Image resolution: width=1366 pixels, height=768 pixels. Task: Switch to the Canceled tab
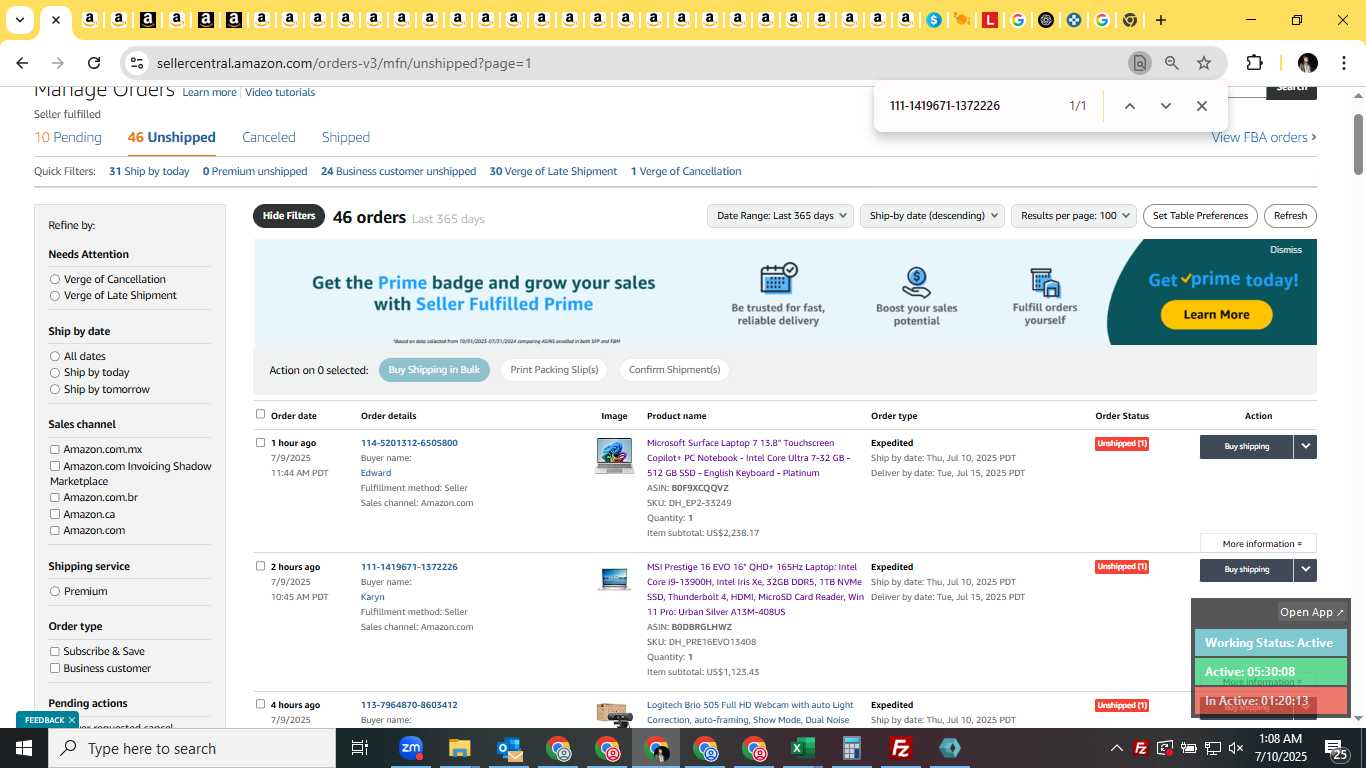point(269,137)
